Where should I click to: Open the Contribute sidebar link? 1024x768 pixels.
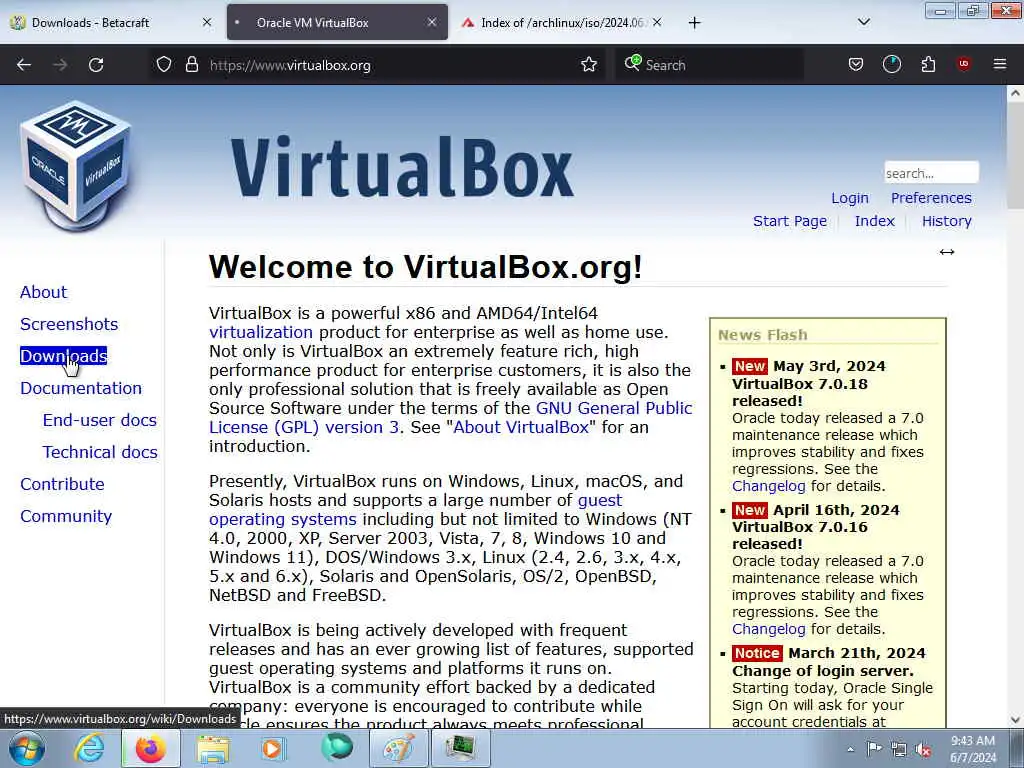point(62,484)
